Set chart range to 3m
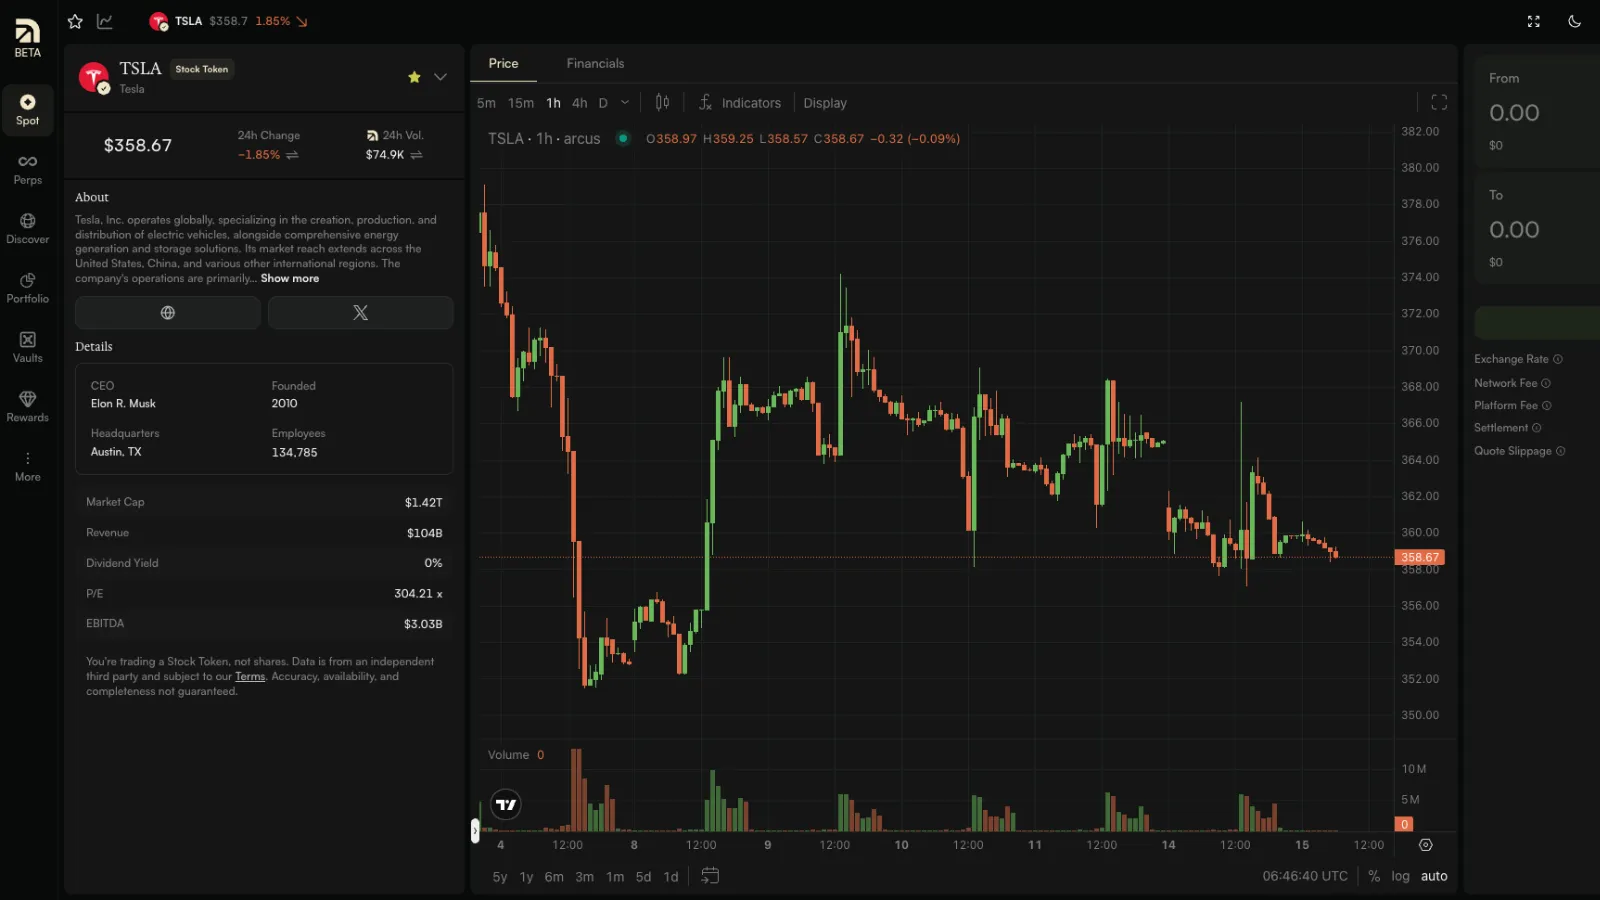The width and height of the screenshot is (1600, 900). tap(585, 877)
